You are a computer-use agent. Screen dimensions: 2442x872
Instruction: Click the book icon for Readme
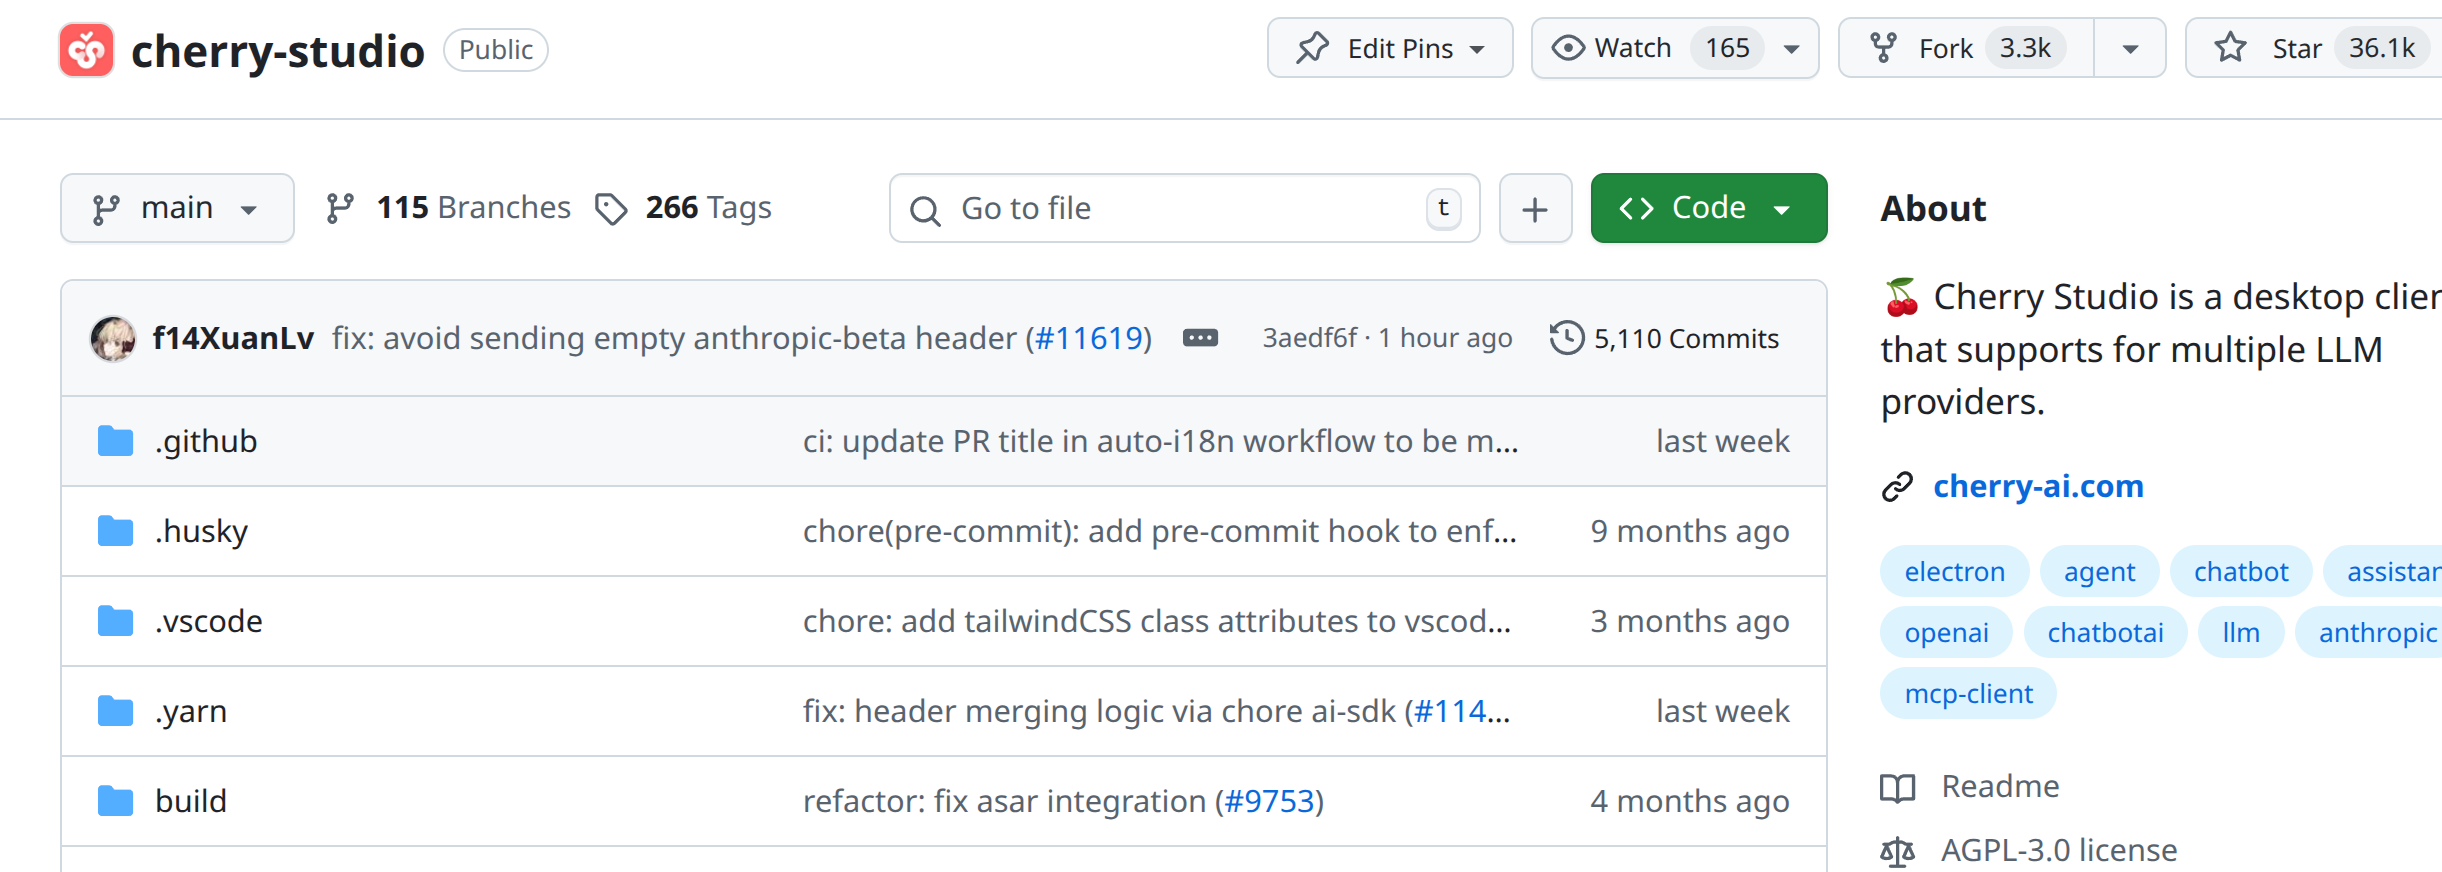[x=1897, y=788]
